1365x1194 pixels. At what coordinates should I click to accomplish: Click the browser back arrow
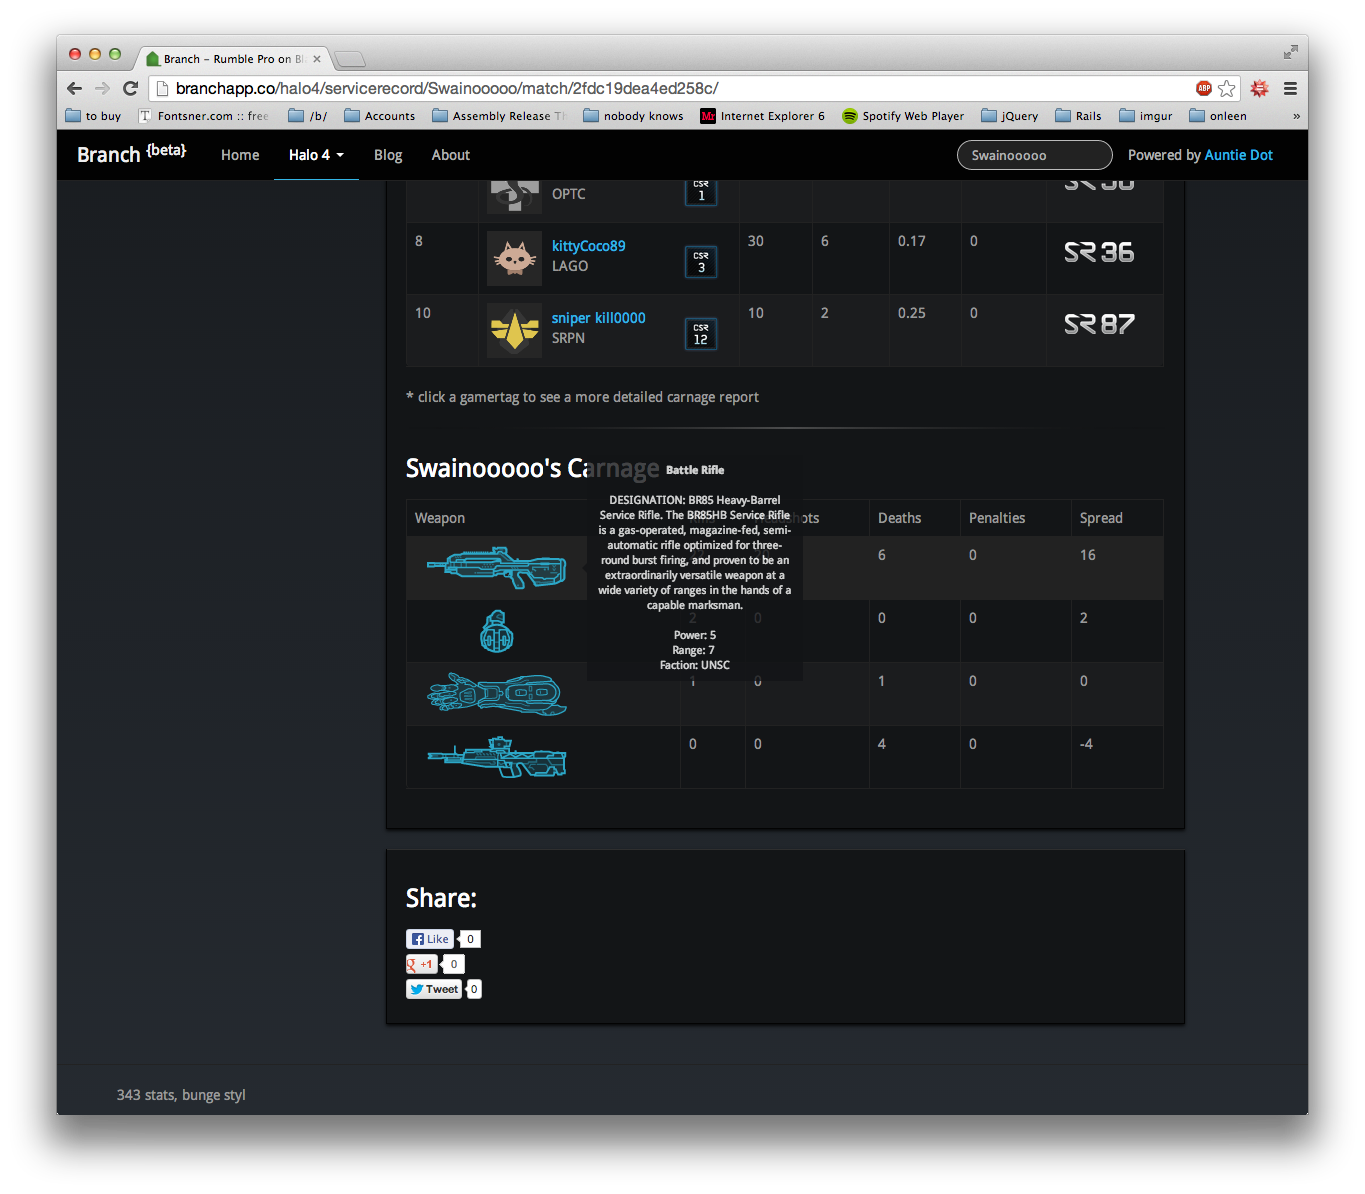(74, 88)
